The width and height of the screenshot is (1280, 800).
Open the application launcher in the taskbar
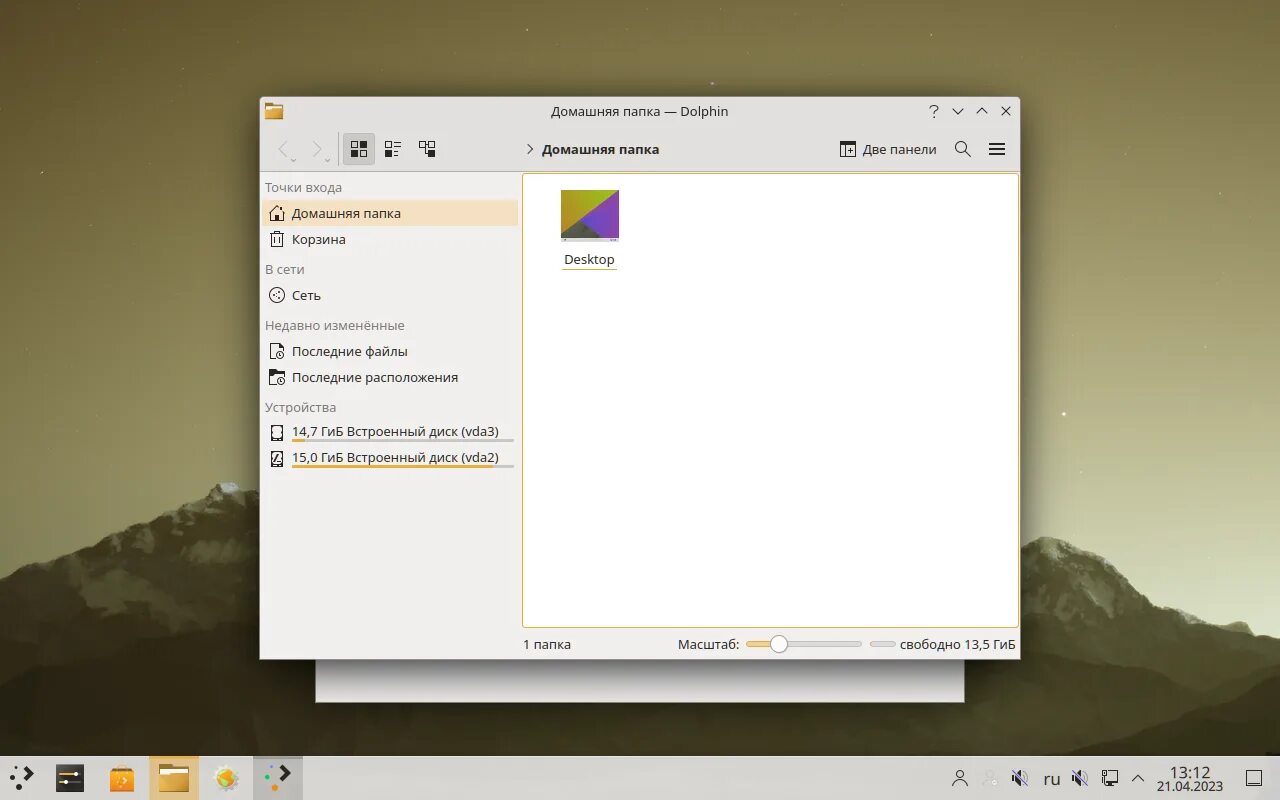(x=22, y=777)
